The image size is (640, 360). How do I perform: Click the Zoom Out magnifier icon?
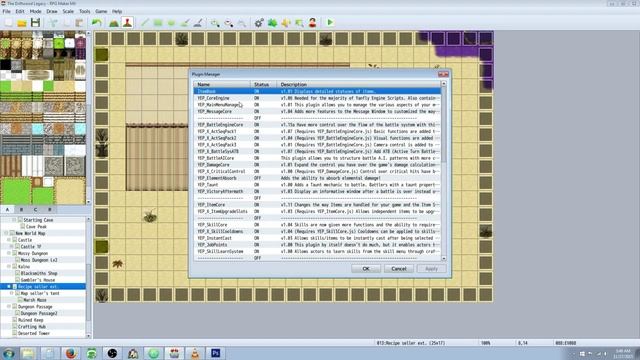pos(229,23)
